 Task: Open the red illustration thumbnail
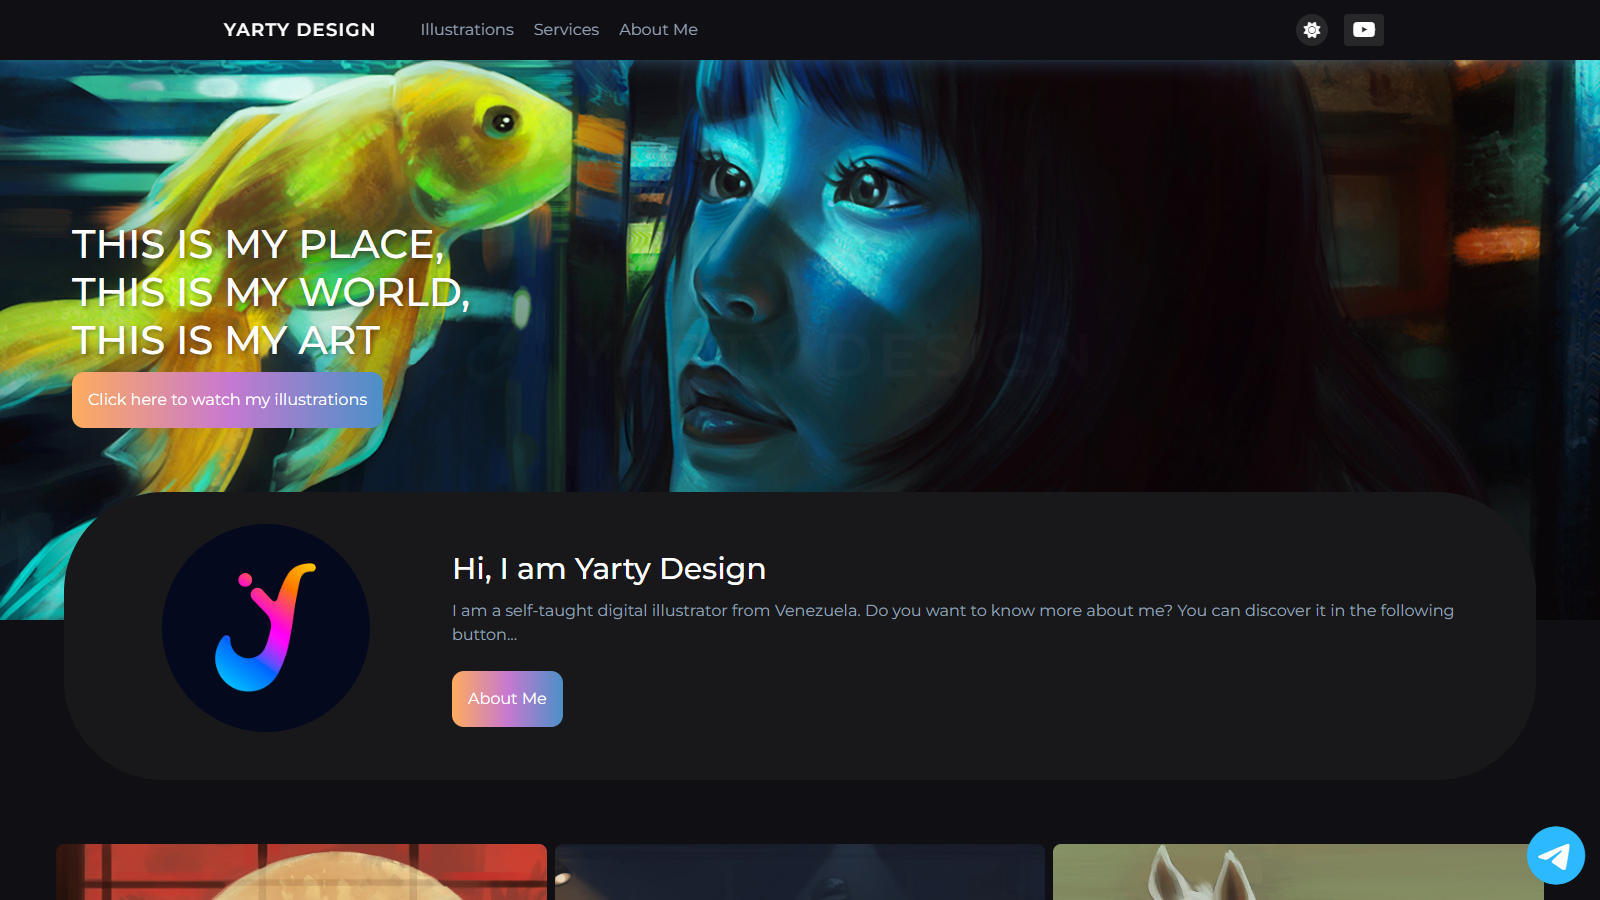click(301, 872)
